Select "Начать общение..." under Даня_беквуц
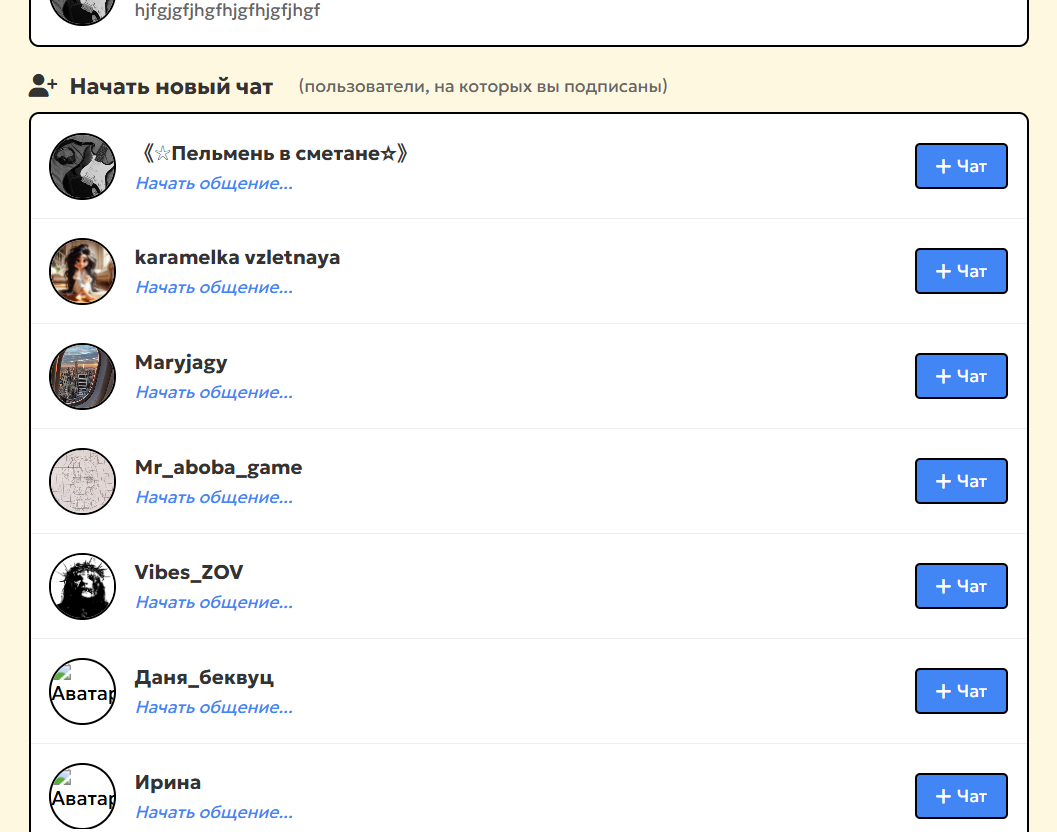This screenshot has width=1057, height=832. coord(213,707)
